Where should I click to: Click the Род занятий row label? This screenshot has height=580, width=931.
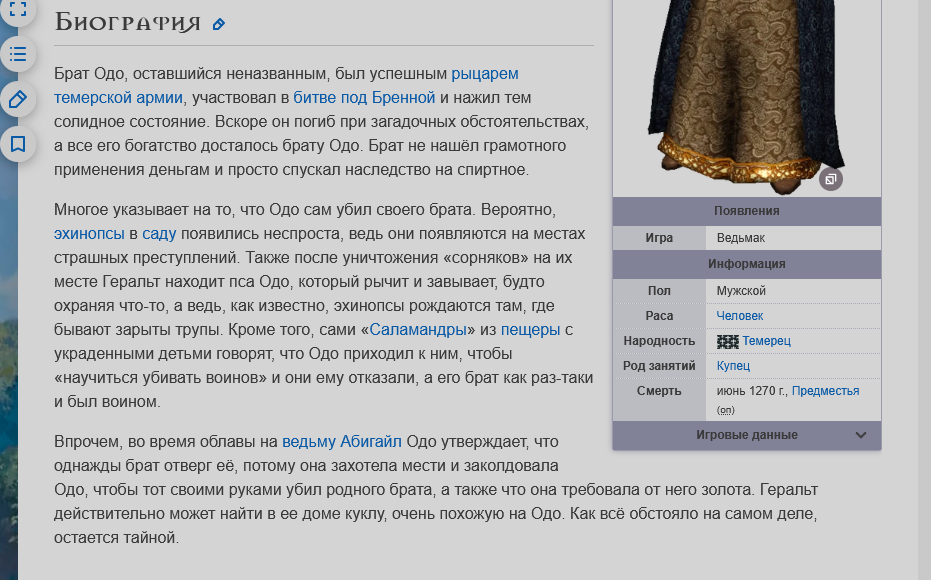659,366
